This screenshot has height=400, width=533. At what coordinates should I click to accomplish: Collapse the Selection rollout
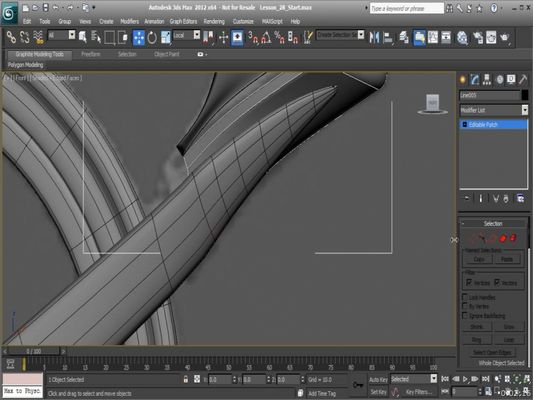(493, 223)
